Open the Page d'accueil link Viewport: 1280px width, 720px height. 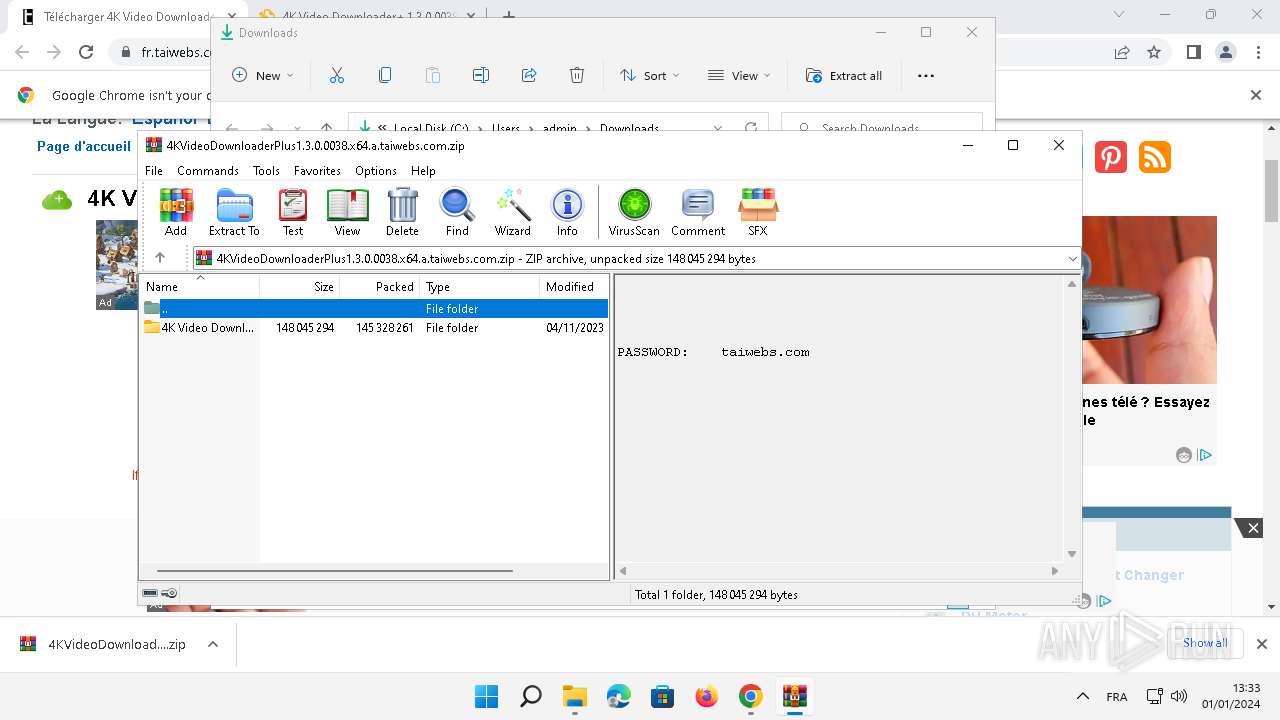click(84, 146)
